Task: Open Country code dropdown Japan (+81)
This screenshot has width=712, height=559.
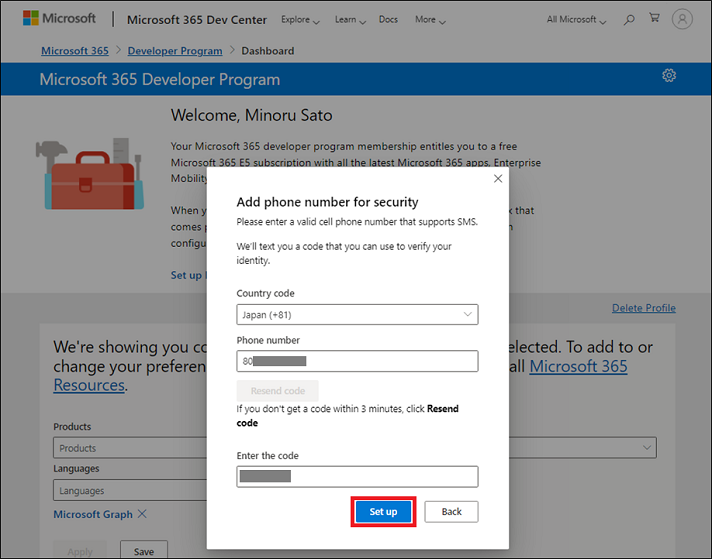Action: (357, 314)
